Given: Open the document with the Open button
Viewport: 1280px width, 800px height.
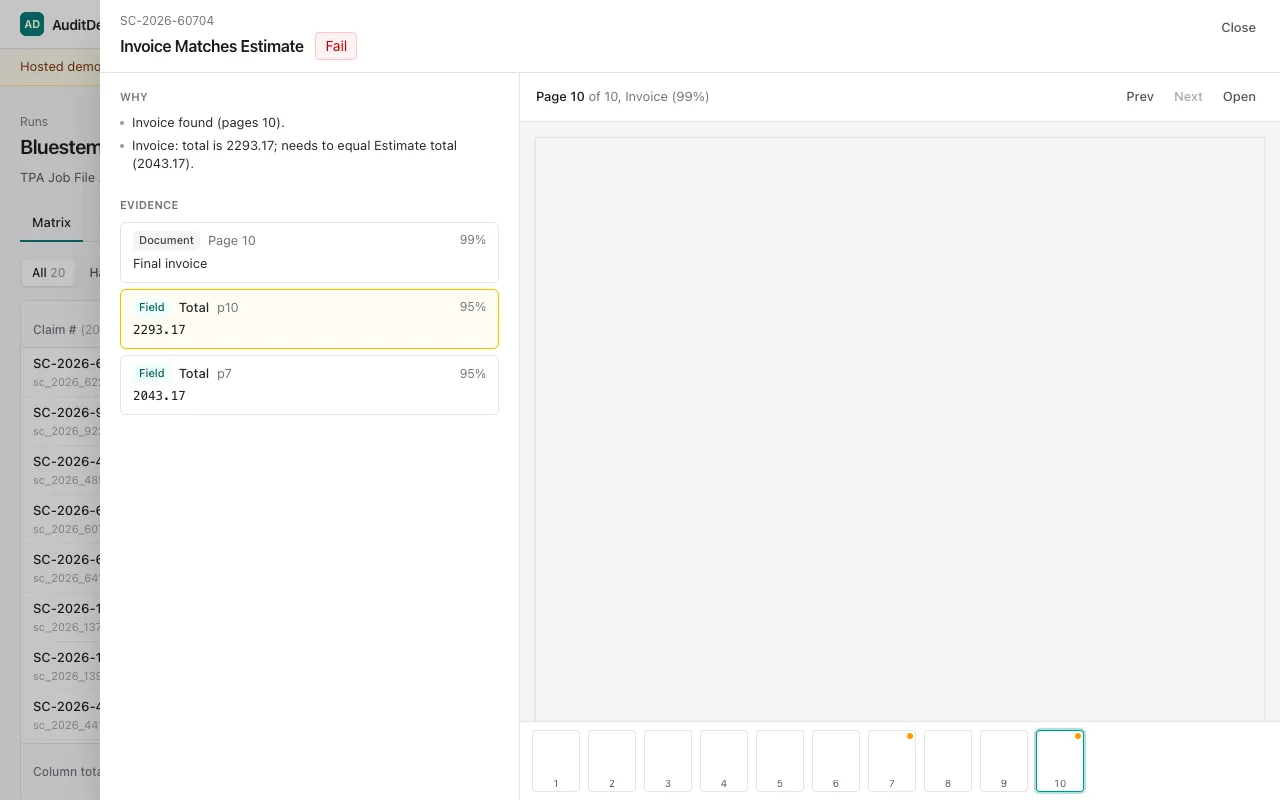Looking at the screenshot, I should (x=1239, y=97).
